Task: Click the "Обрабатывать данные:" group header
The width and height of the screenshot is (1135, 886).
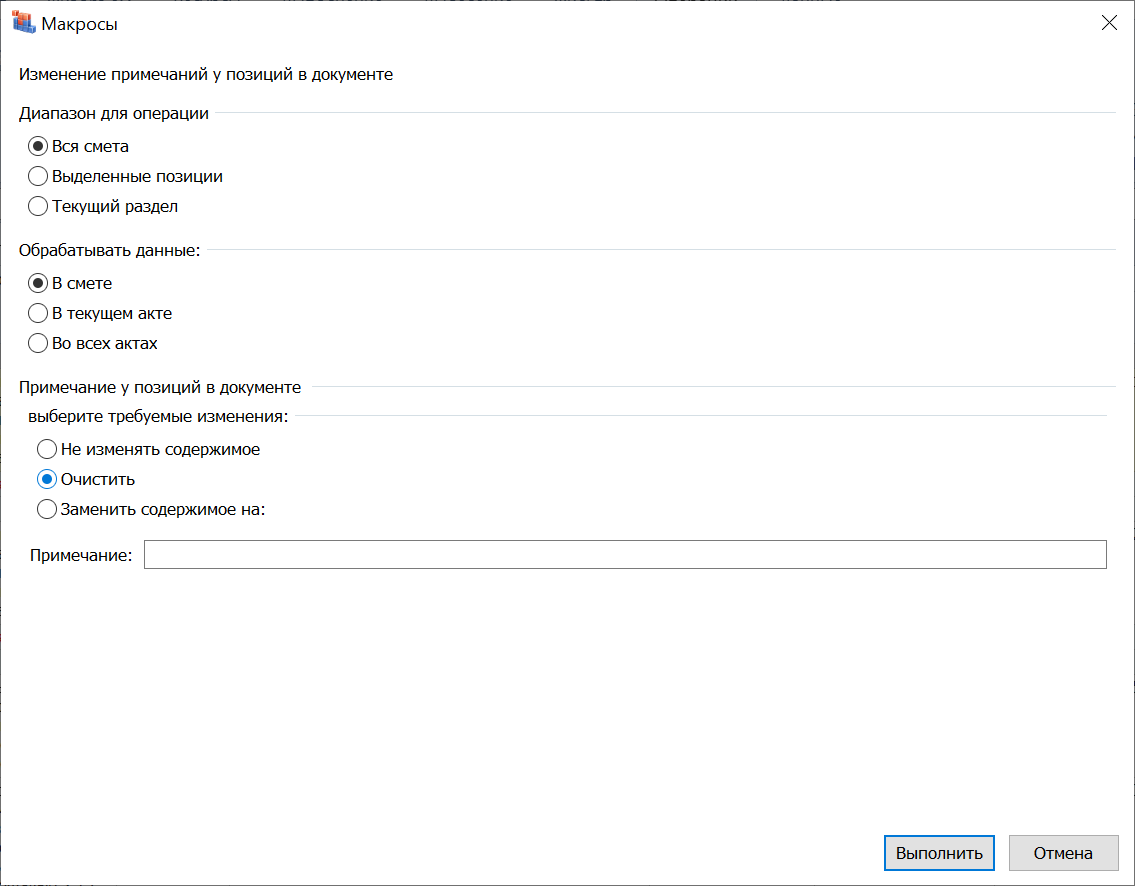Action: (110, 250)
